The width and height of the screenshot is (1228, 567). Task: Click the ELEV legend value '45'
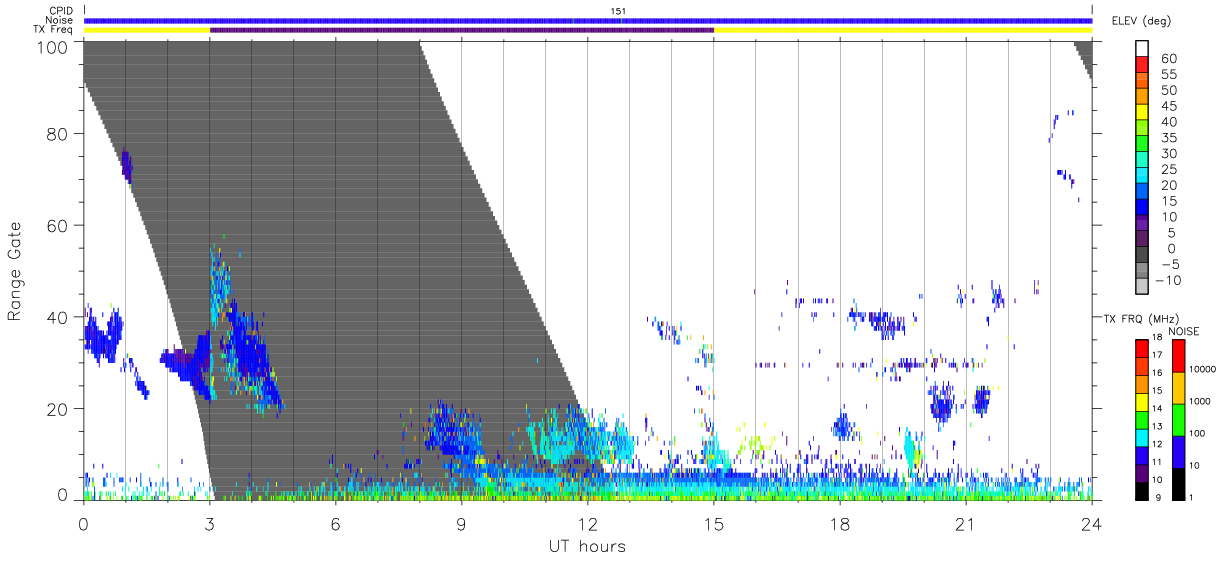[1169, 106]
